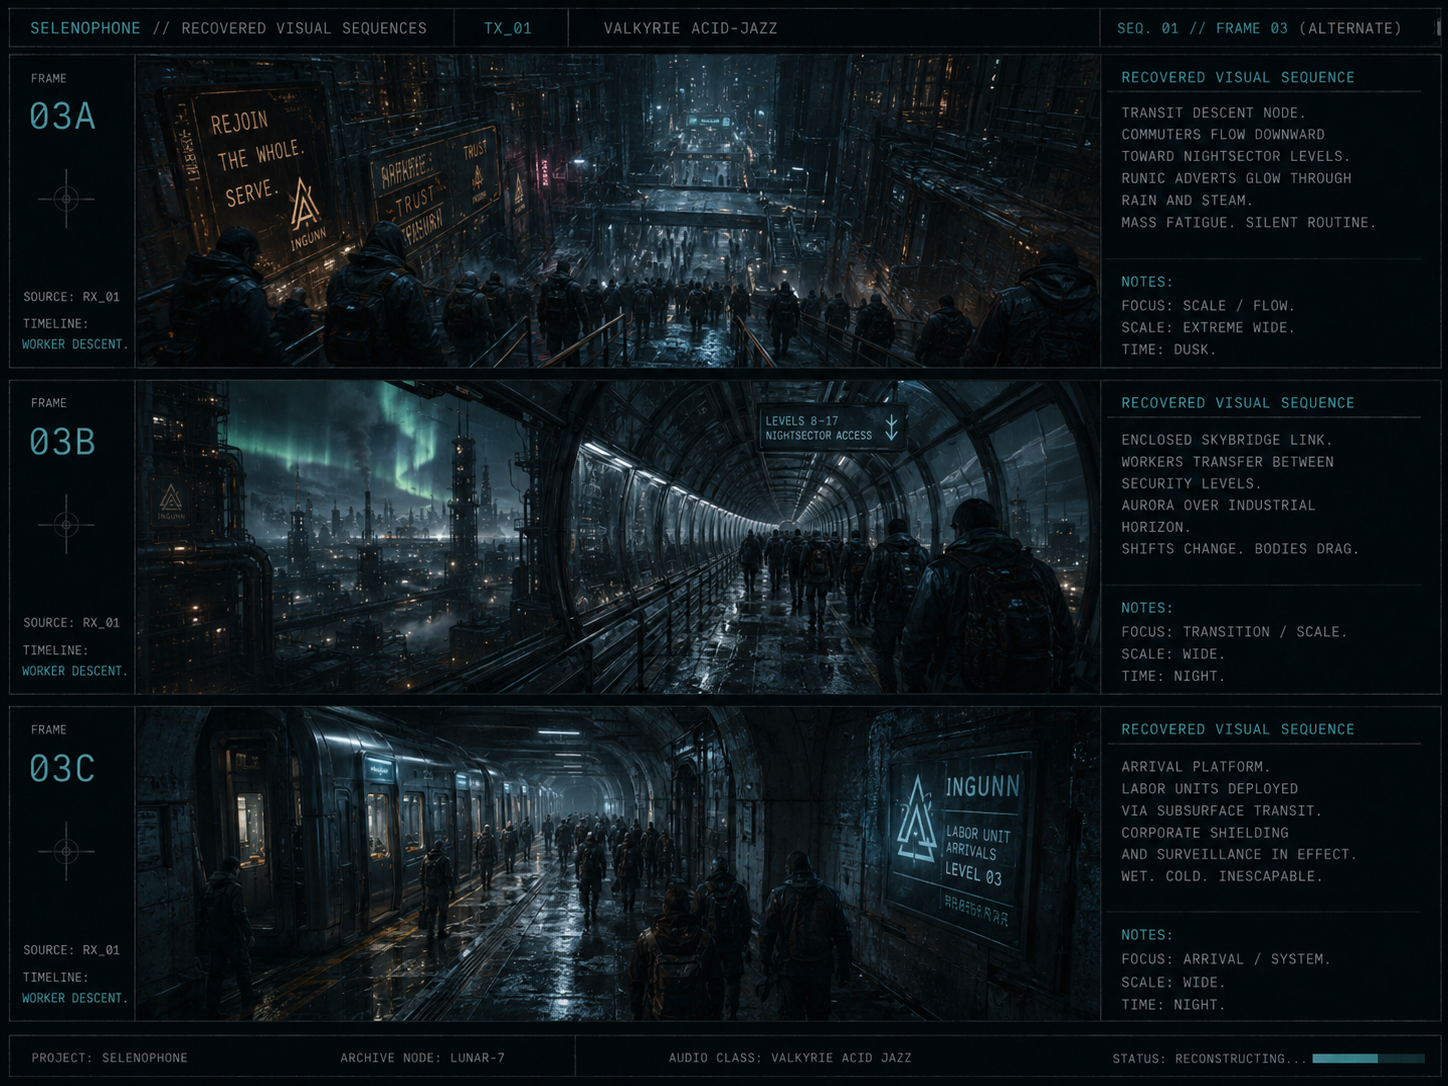
Task: Click "AUDIO CLASS: VALKYRIE ACID JAZZ" footer entry
Action: coord(790,1058)
